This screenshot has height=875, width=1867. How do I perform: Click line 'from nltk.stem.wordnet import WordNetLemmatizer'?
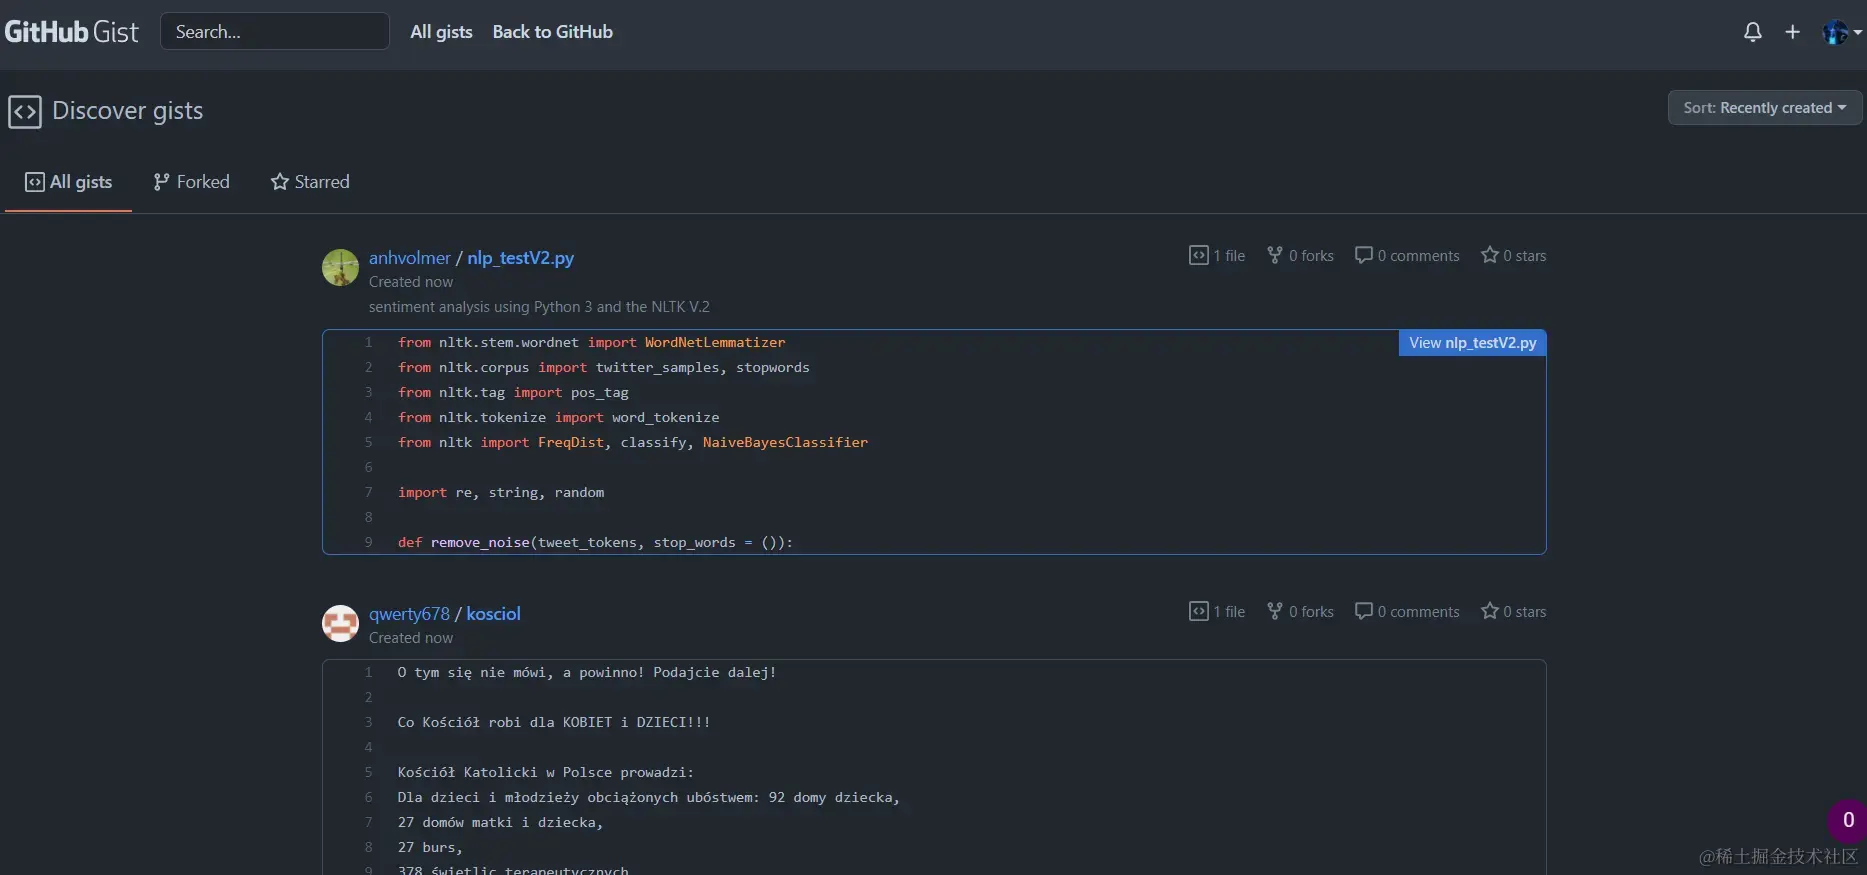coord(592,343)
